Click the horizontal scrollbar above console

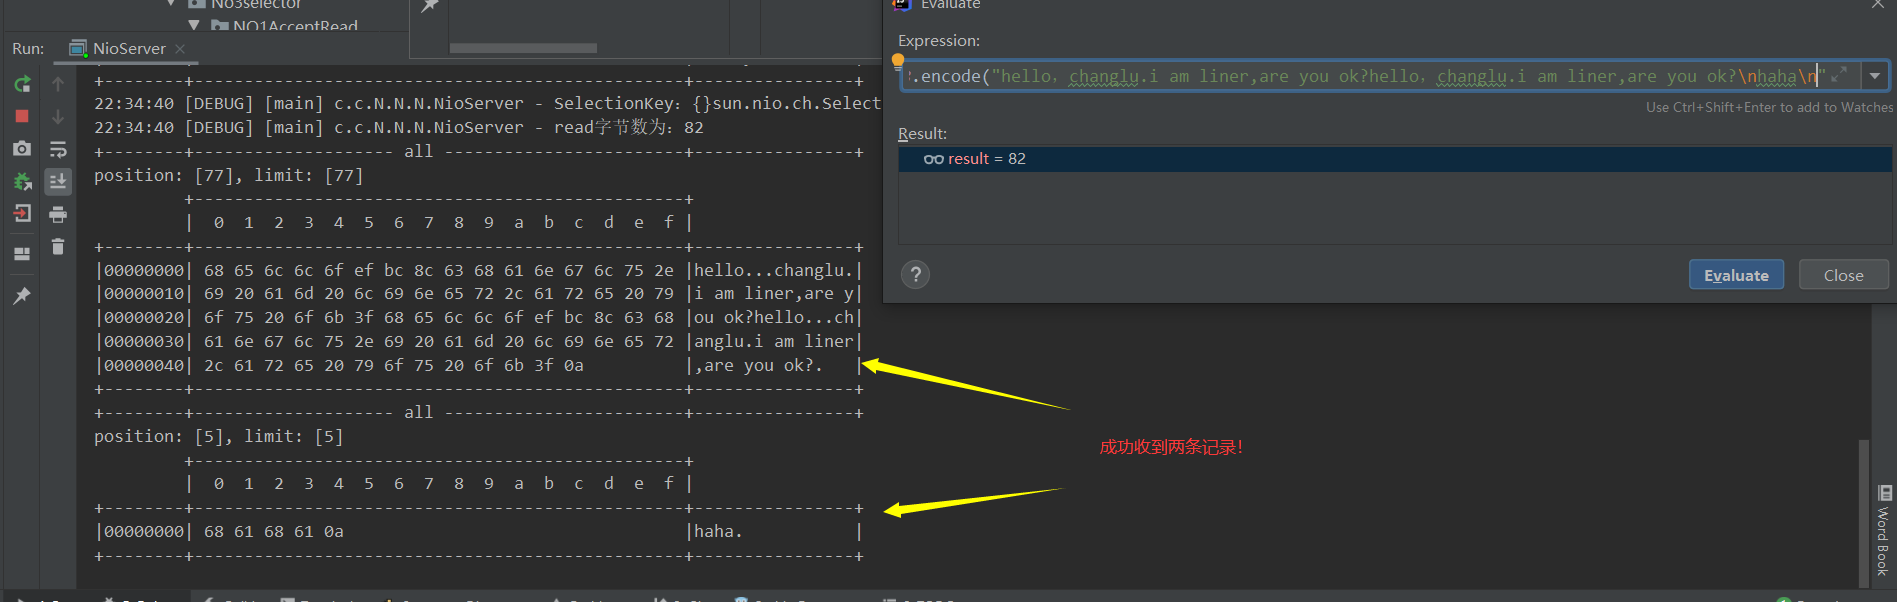523,48
